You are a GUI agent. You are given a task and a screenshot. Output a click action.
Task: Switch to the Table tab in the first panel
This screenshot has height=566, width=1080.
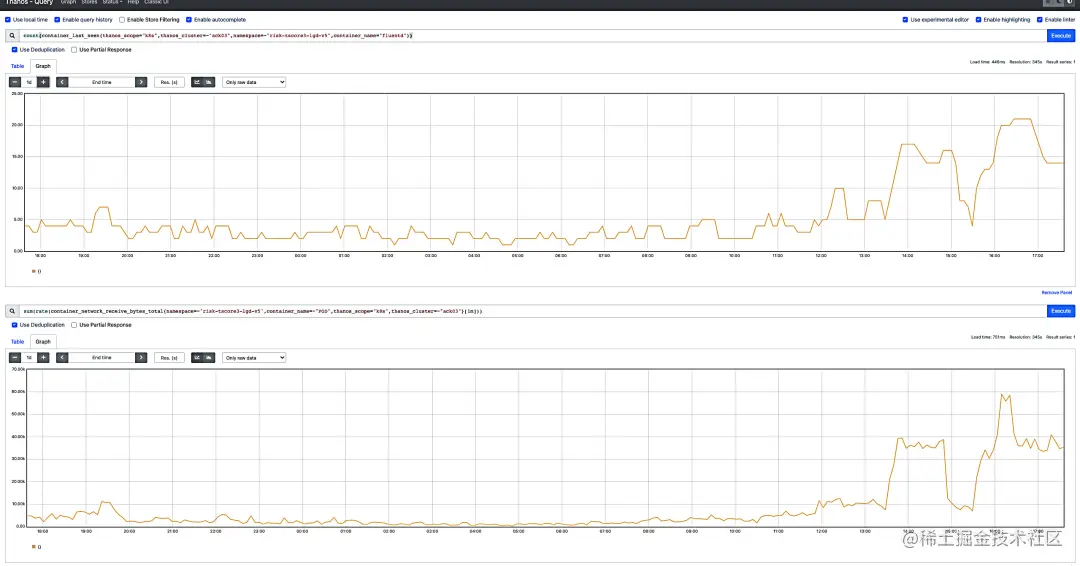pyautogui.click(x=17, y=66)
